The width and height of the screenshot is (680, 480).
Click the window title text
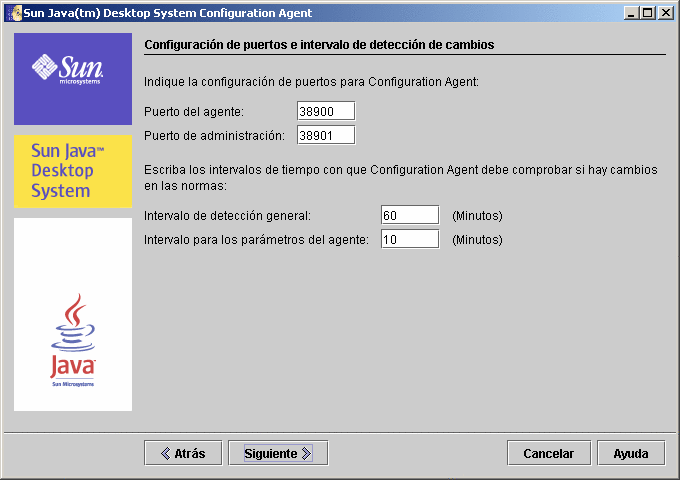pos(167,13)
